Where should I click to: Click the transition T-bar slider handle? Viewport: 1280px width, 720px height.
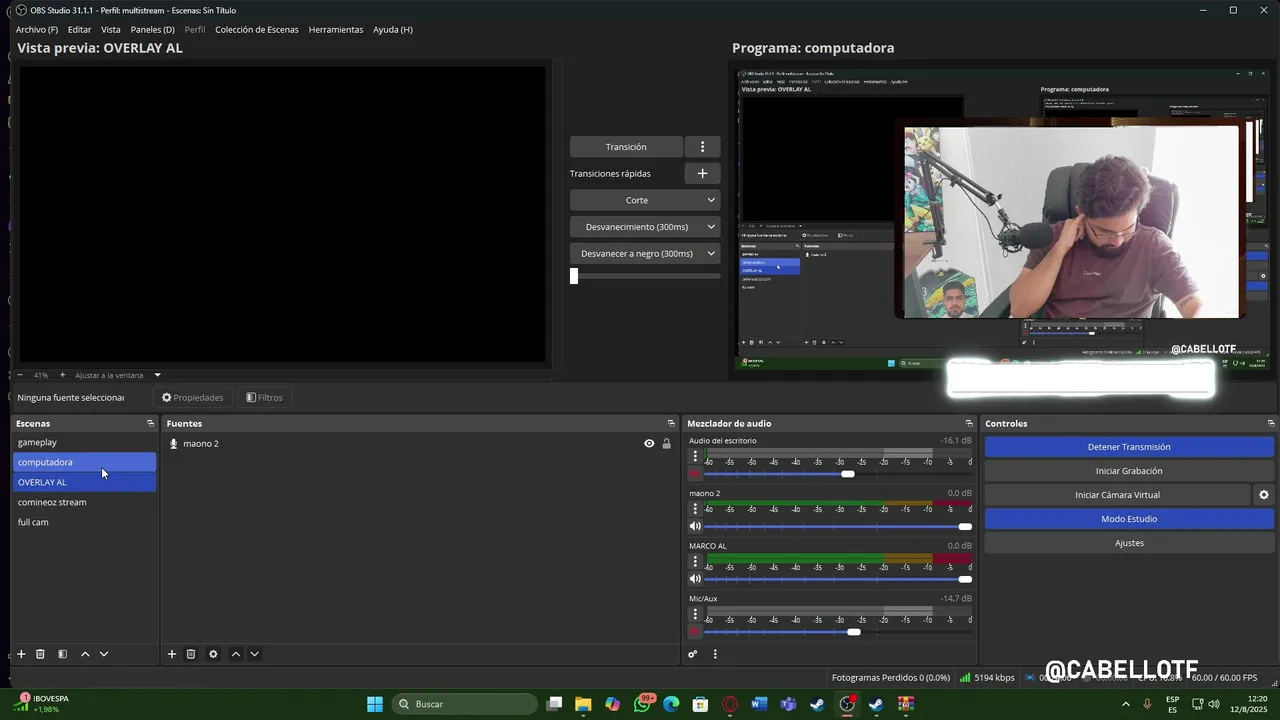[574, 276]
